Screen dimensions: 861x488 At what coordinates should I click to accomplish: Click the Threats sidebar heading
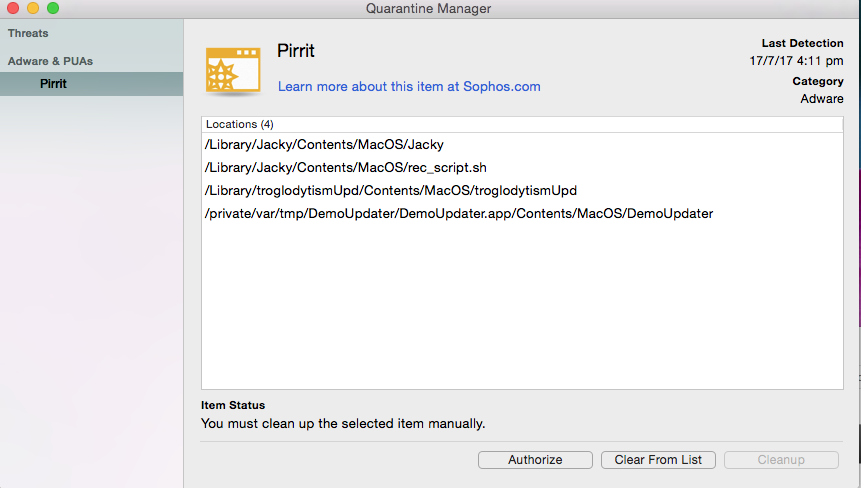[28, 33]
